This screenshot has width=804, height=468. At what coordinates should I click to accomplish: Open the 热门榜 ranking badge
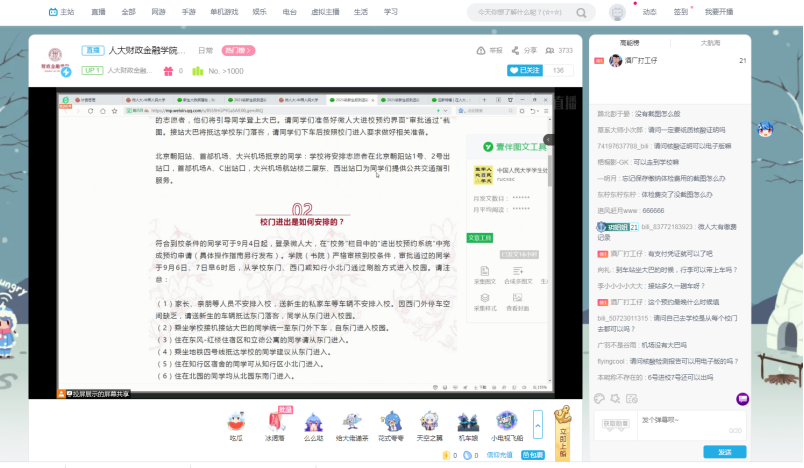point(237,50)
